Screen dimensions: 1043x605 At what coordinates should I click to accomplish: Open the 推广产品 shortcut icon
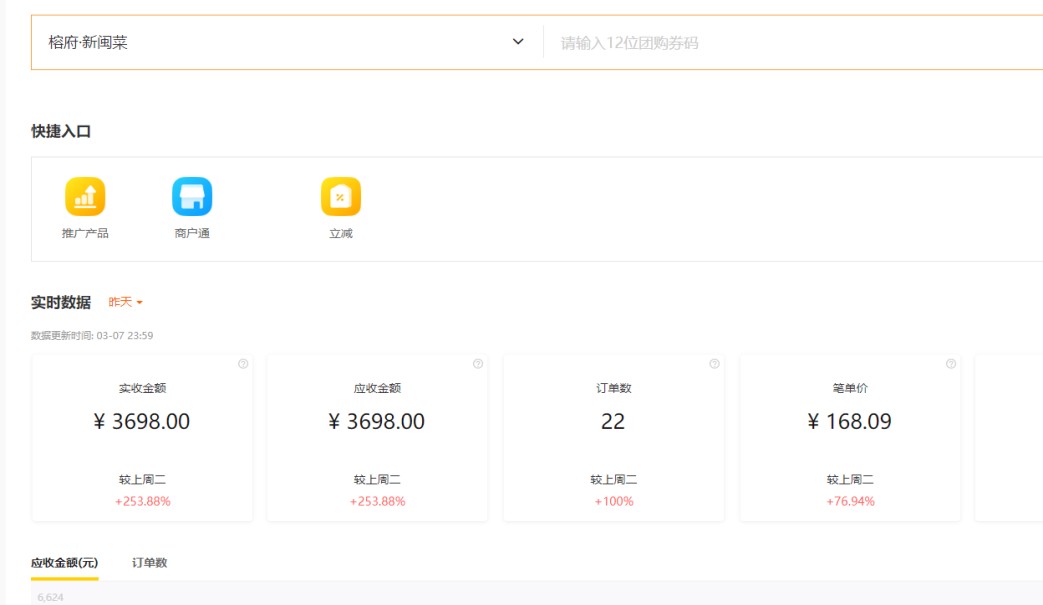click(x=85, y=197)
